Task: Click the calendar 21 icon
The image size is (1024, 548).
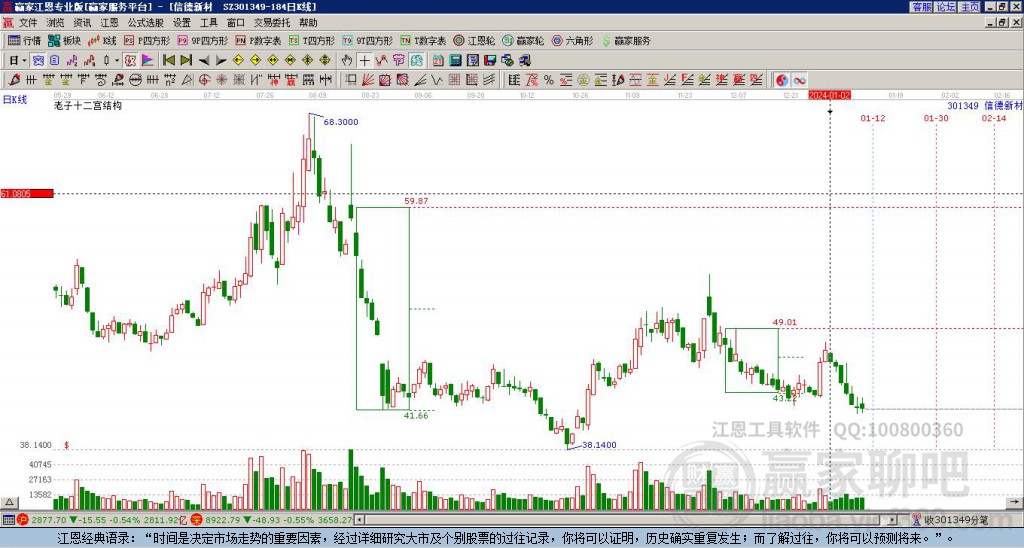Action: coord(438,61)
